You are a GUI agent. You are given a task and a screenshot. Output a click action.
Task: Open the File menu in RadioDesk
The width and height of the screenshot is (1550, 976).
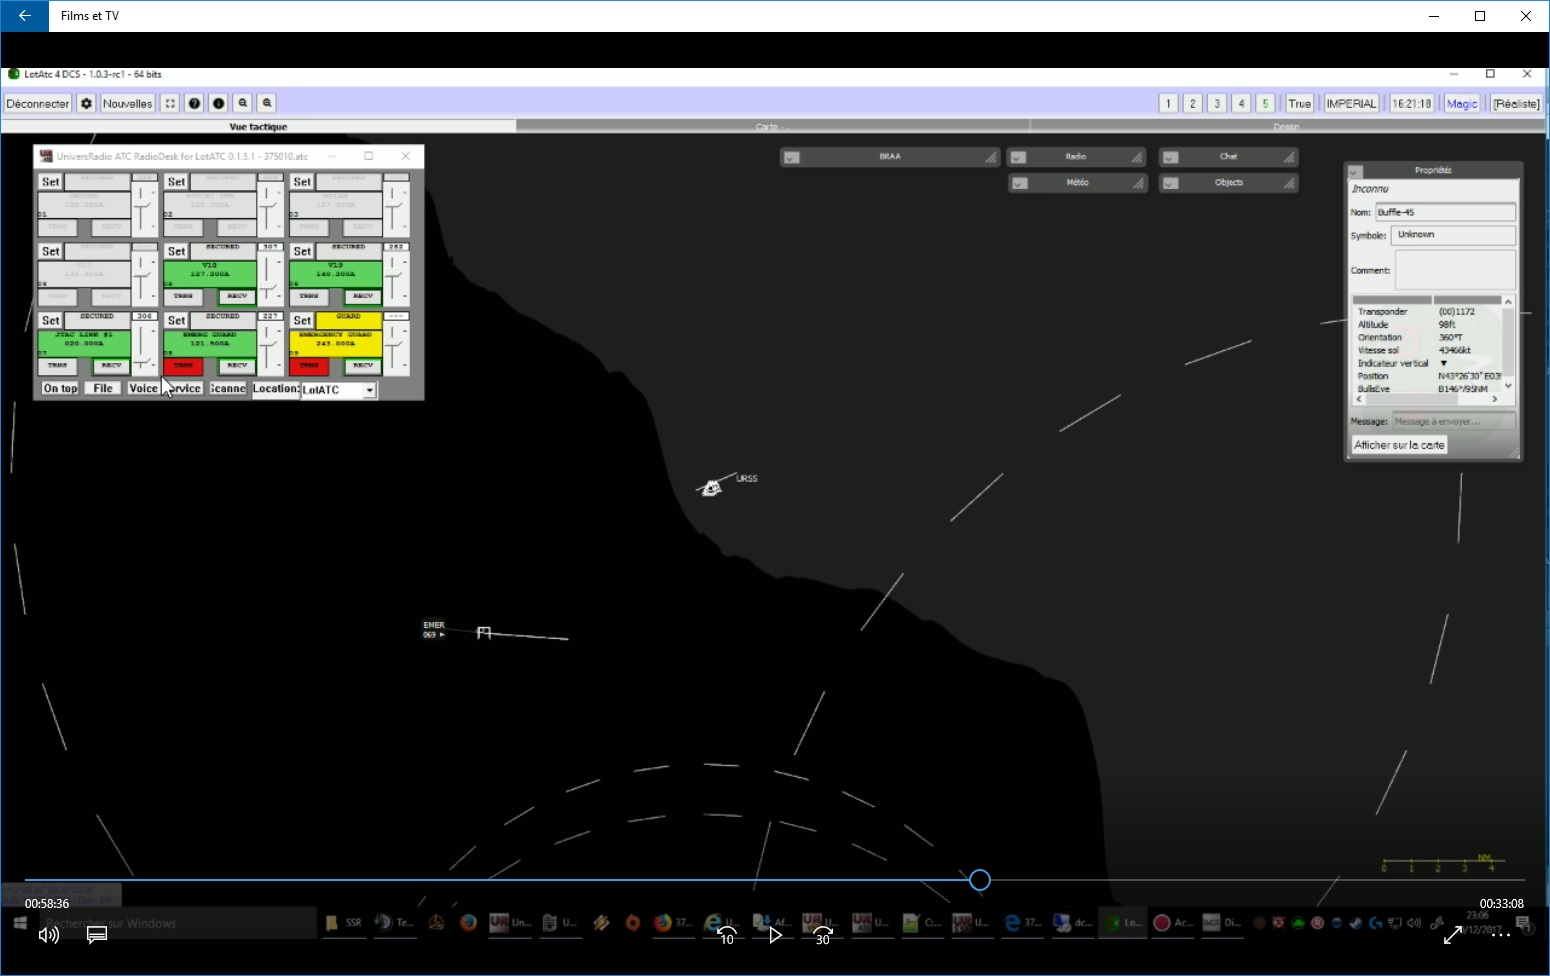point(103,388)
